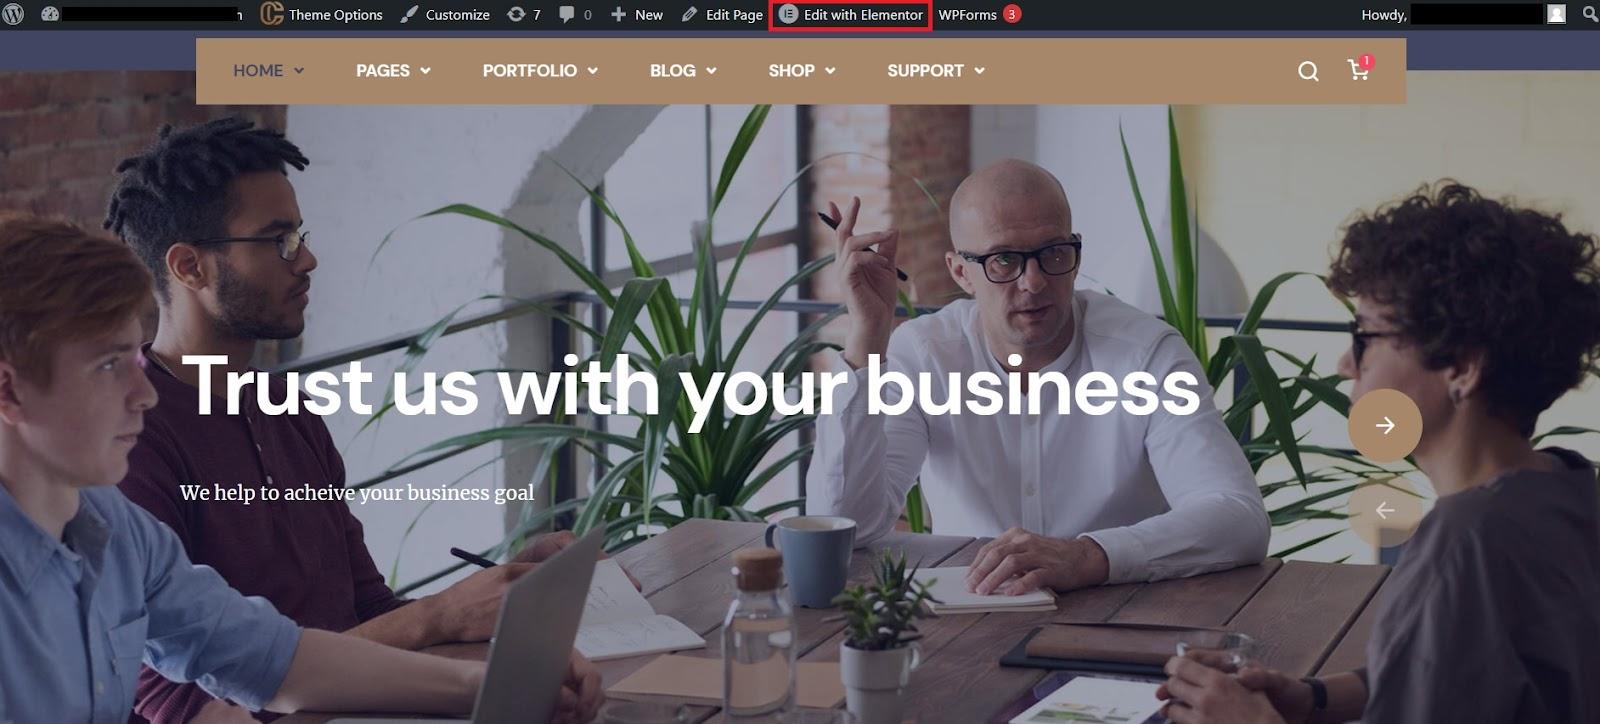Expand the HOME menu dropdown
Image resolution: width=1600 pixels, height=724 pixels.
pos(268,70)
